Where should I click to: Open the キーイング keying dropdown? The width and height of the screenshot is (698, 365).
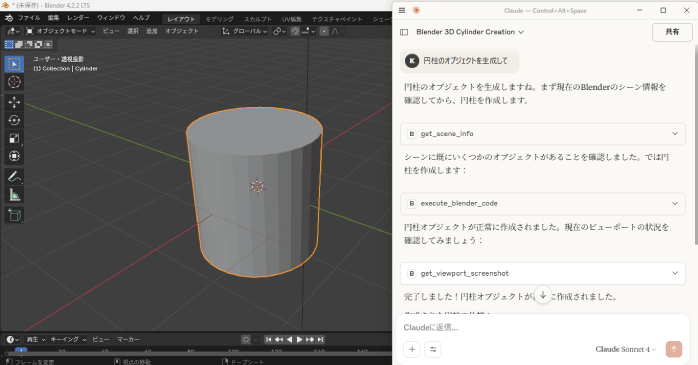[68, 340]
